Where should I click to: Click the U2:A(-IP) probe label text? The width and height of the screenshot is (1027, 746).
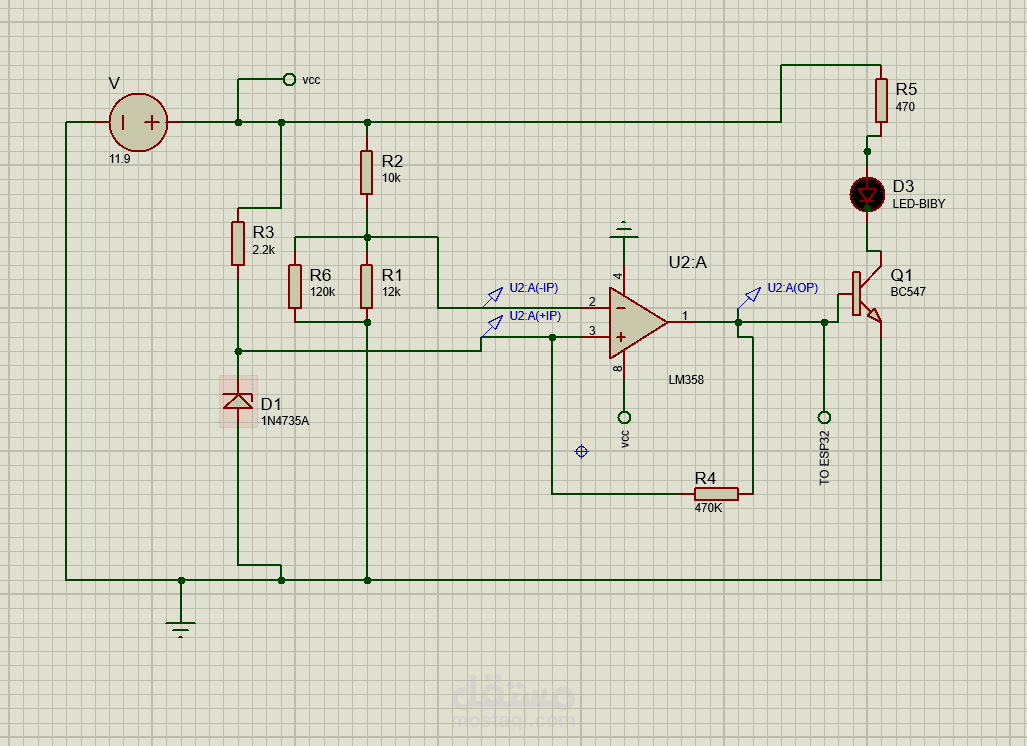coord(534,288)
